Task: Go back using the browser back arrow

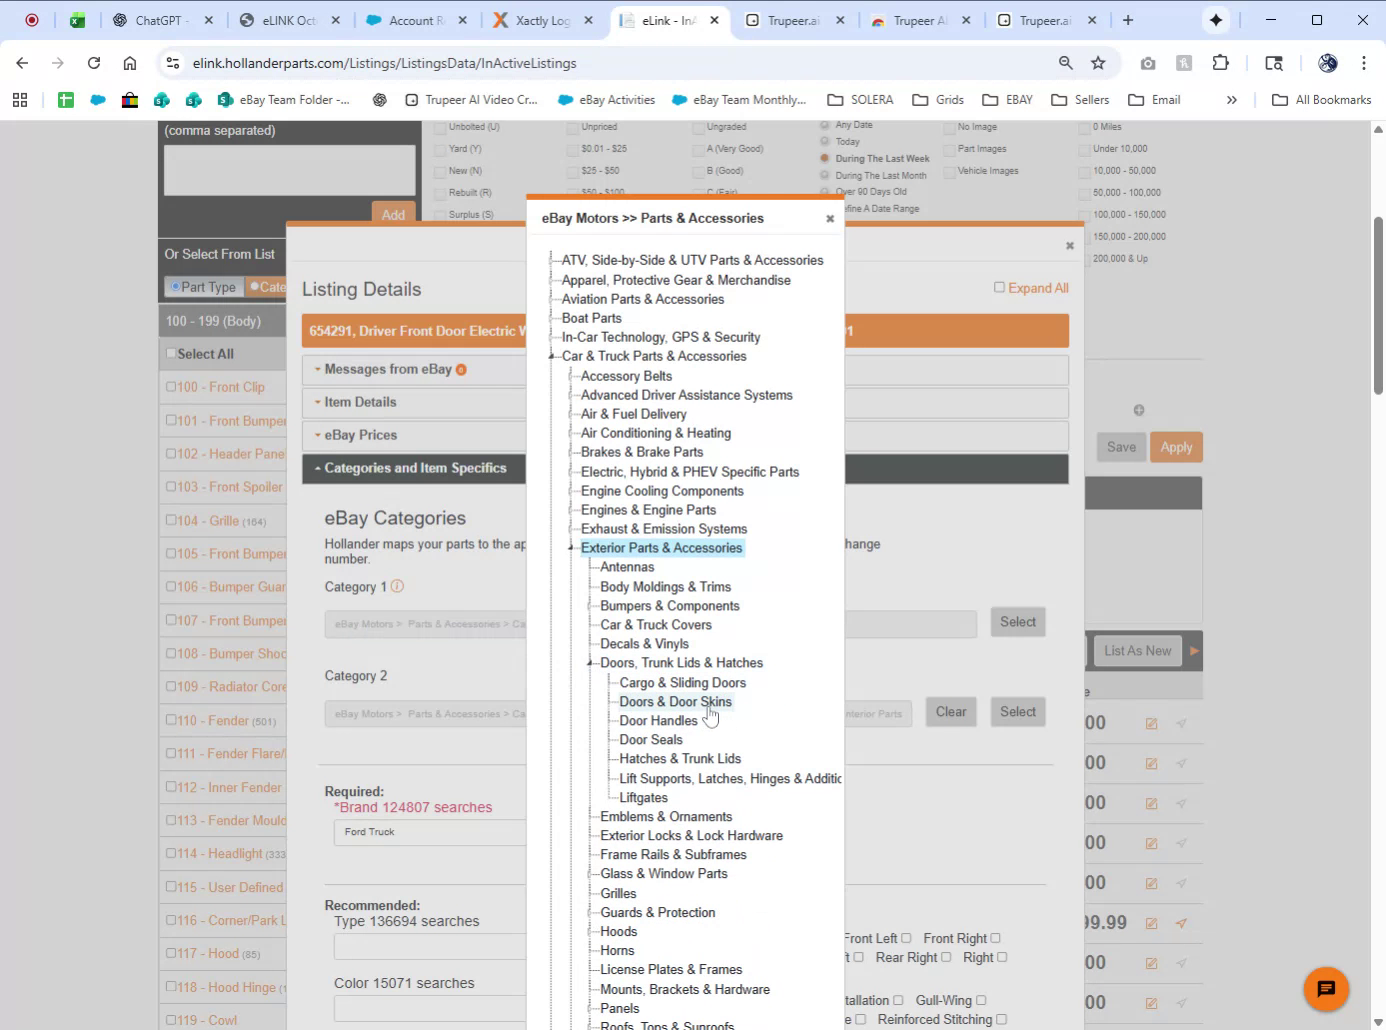Action: point(22,63)
